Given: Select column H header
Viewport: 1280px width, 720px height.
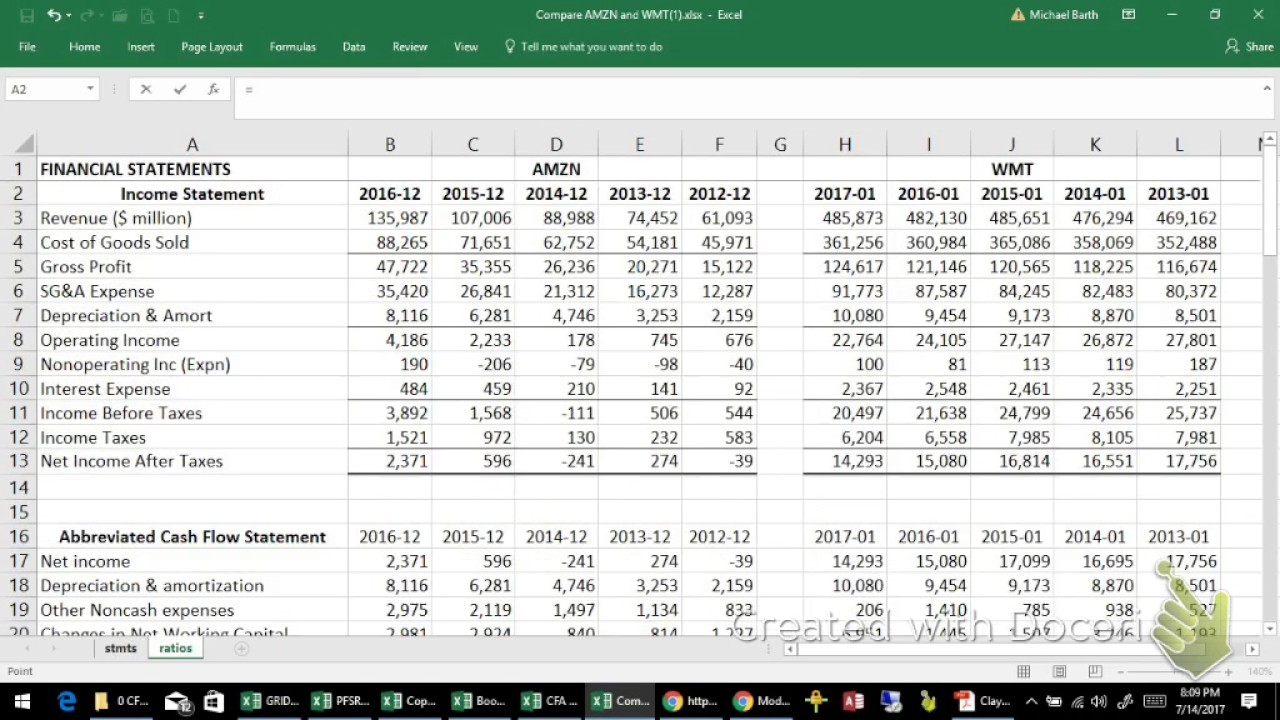Looking at the screenshot, I should [x=845, y=145].
